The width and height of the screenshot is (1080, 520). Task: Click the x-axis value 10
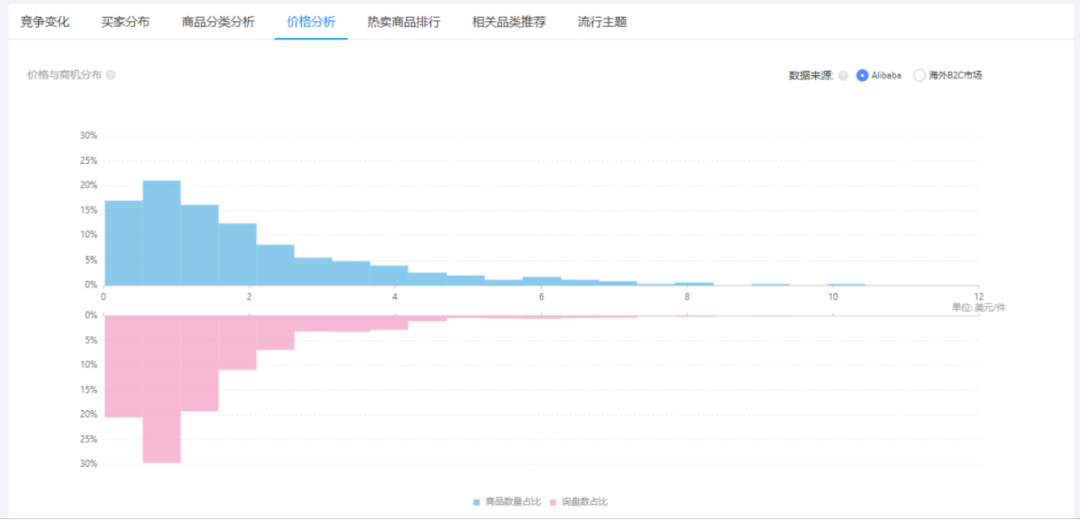click(833, 296)
